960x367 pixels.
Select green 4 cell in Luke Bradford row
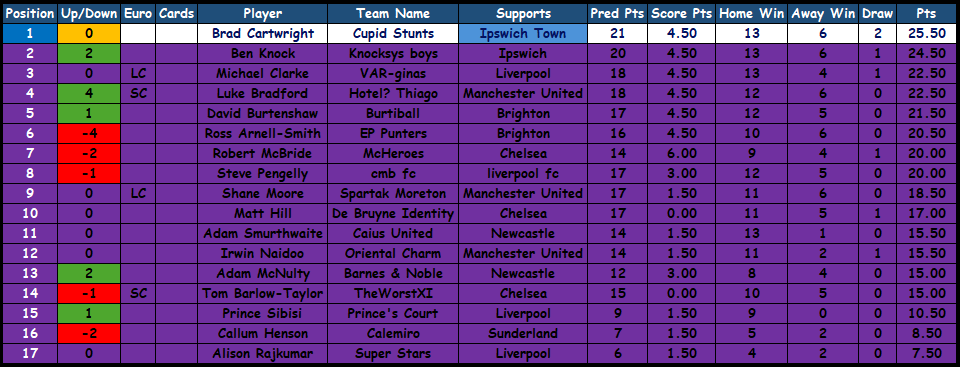pos(89,94)
